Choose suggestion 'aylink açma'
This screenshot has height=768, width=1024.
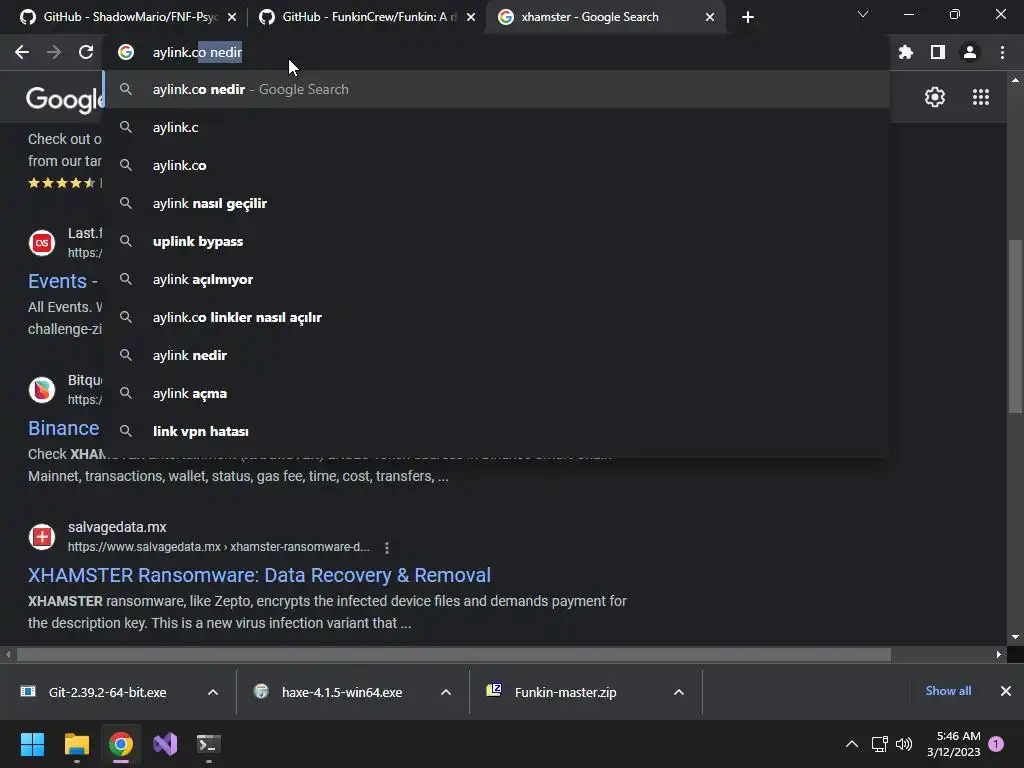[498, 393]
